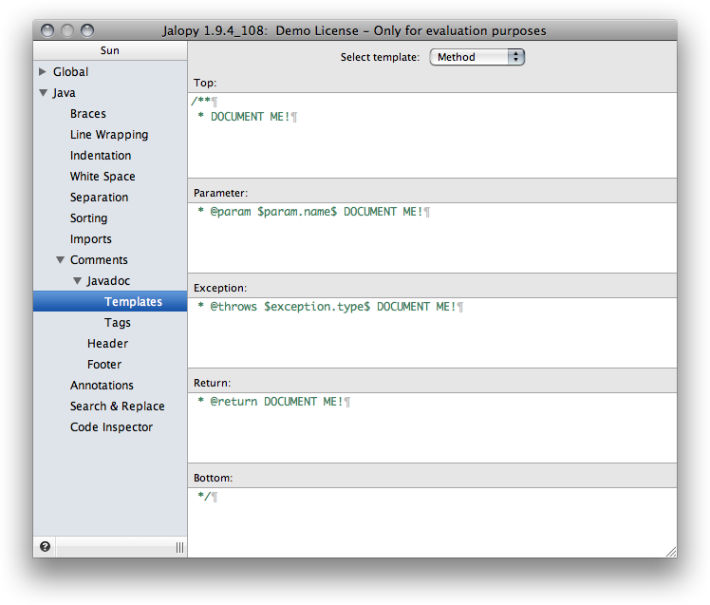Click the "@throws $exception.type$" text

coord(290,307)
